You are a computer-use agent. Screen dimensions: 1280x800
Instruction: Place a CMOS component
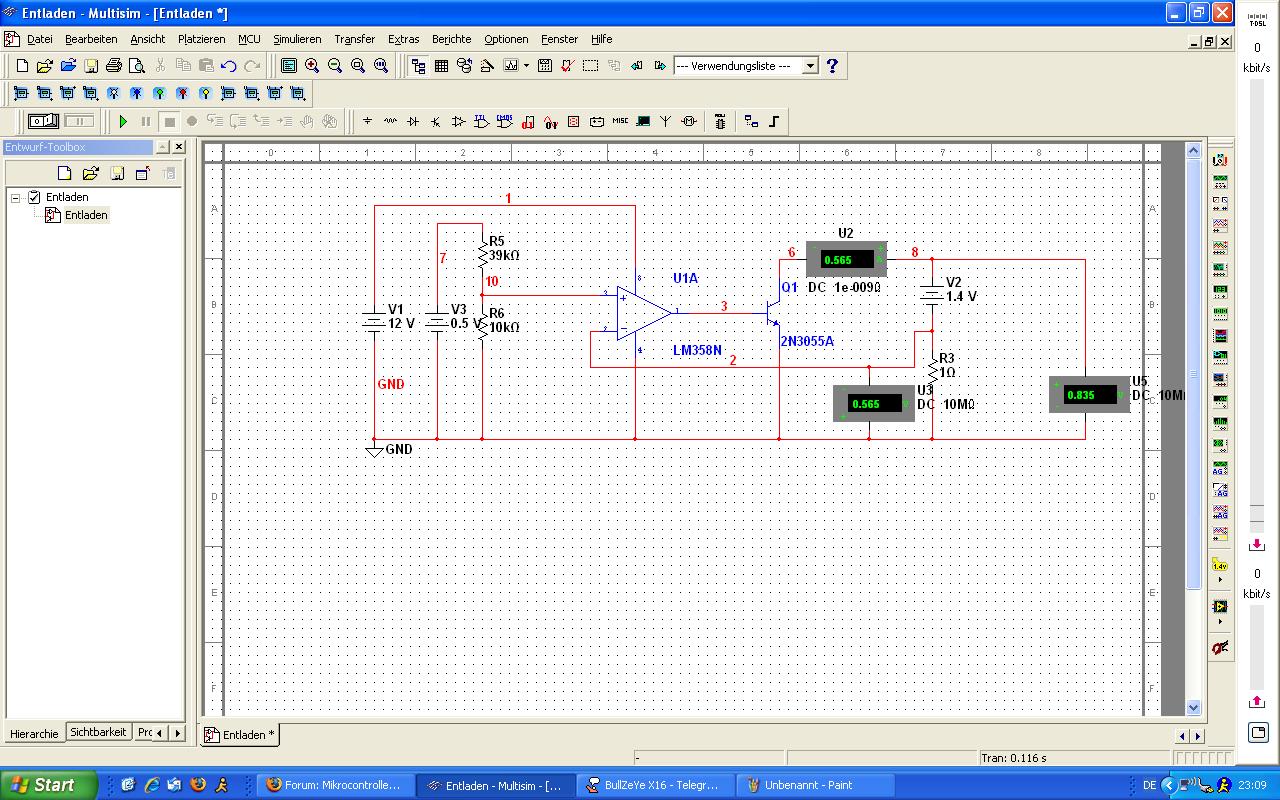tap(505, 121)
